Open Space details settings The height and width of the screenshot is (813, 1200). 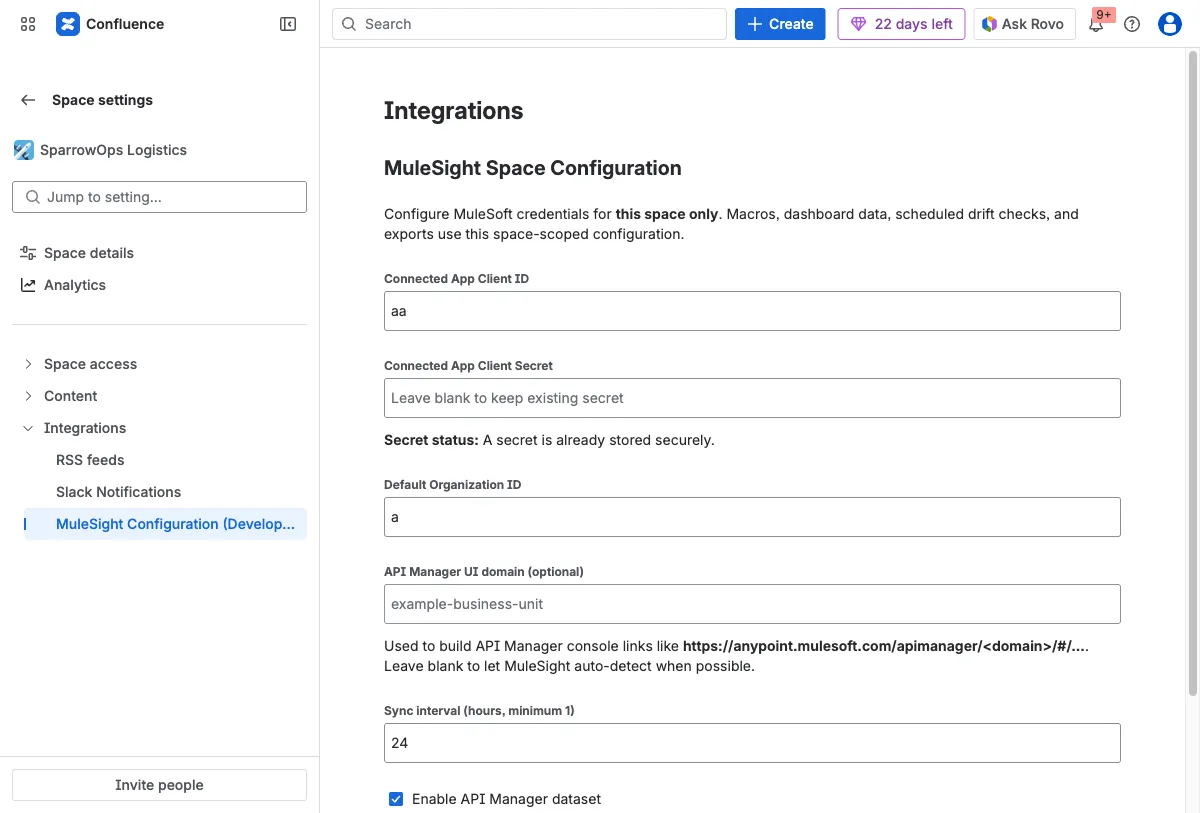88,252
